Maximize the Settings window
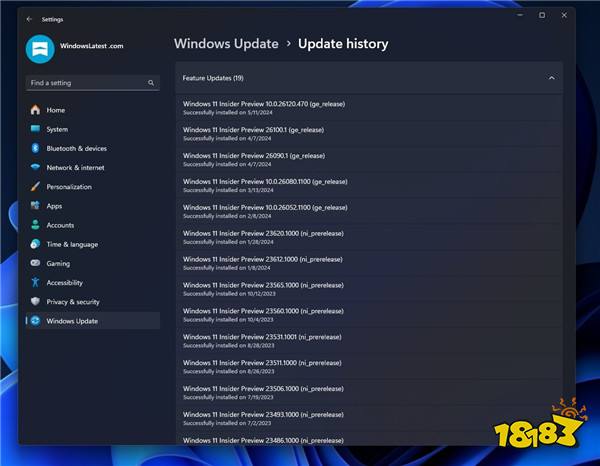Screen dimensions: 600x466 542,15
